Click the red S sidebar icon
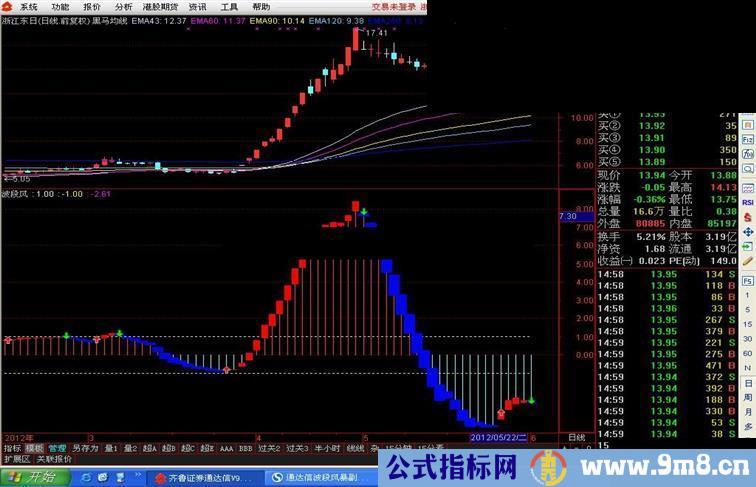 [x=748, y=217]
